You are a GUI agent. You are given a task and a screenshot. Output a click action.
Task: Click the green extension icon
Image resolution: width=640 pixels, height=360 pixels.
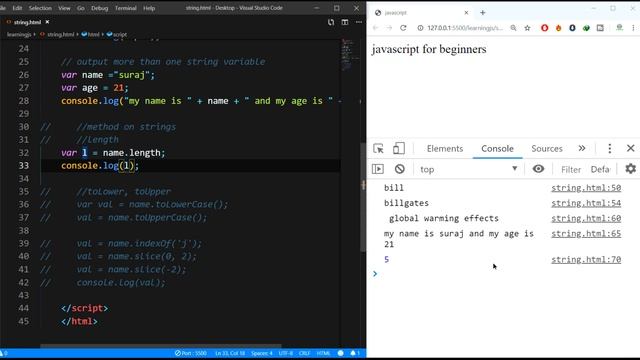(x=586, y=28)
